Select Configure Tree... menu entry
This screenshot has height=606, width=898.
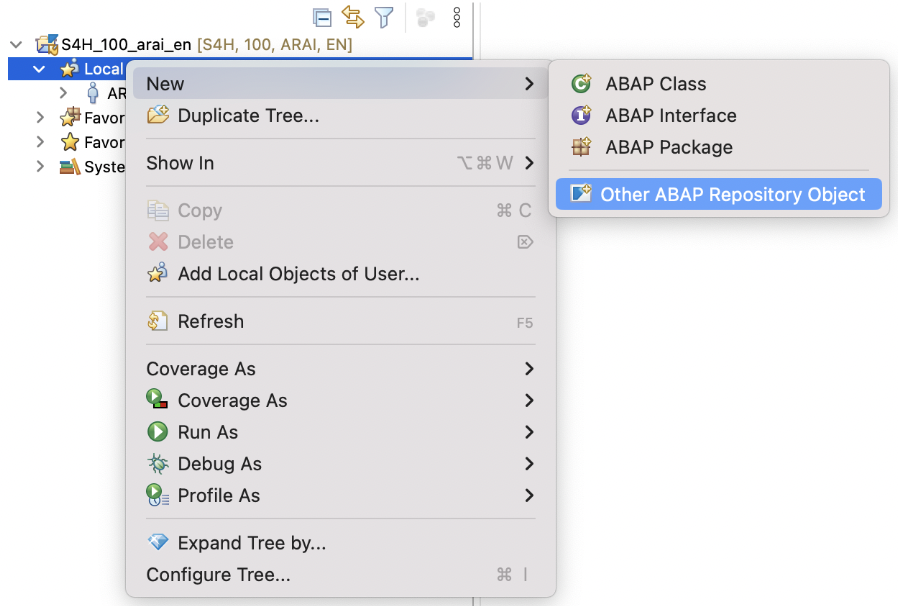point(341,574)
